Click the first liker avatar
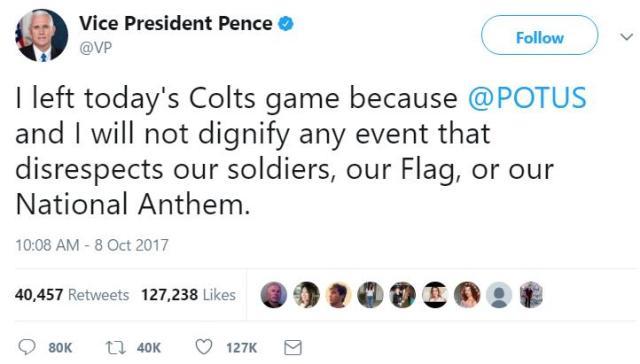Screen dimensions: 640x364 [x=273, y=295]
